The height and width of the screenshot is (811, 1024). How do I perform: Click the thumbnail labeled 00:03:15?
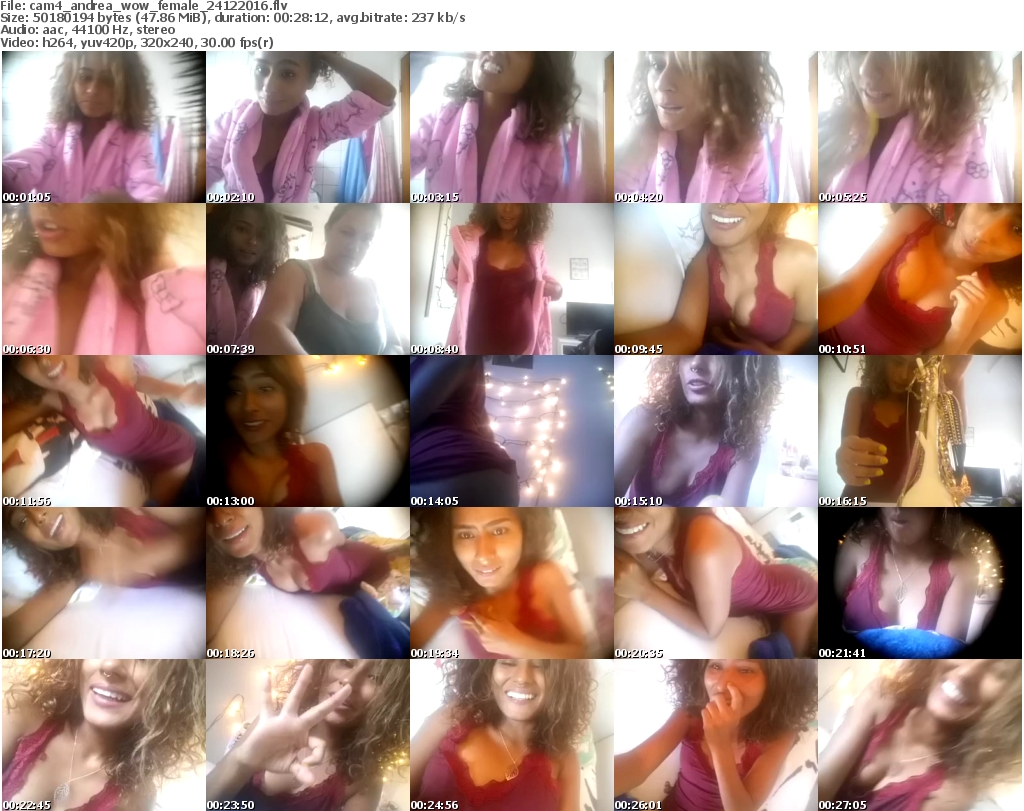(512, 127)
